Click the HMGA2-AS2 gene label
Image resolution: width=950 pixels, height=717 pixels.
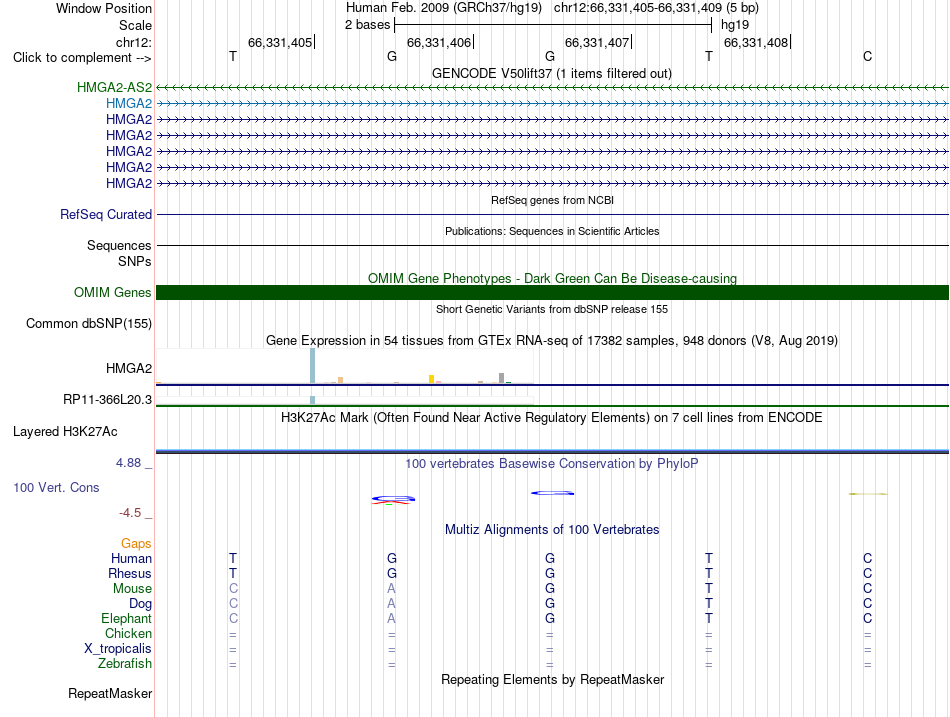[115, 87]
